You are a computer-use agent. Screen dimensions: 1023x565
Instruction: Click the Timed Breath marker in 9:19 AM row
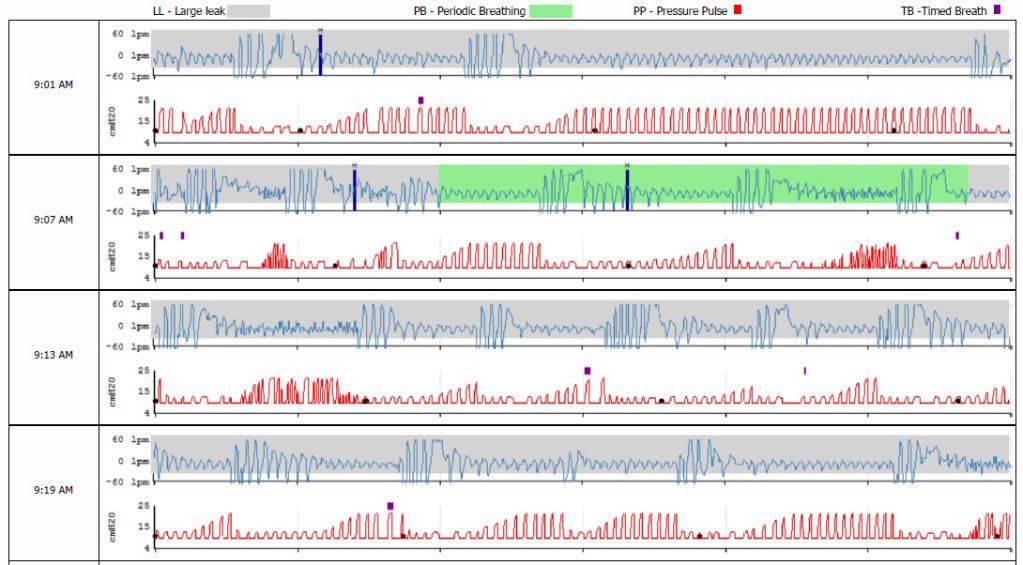pyautogui.click(x=390, y=506)
